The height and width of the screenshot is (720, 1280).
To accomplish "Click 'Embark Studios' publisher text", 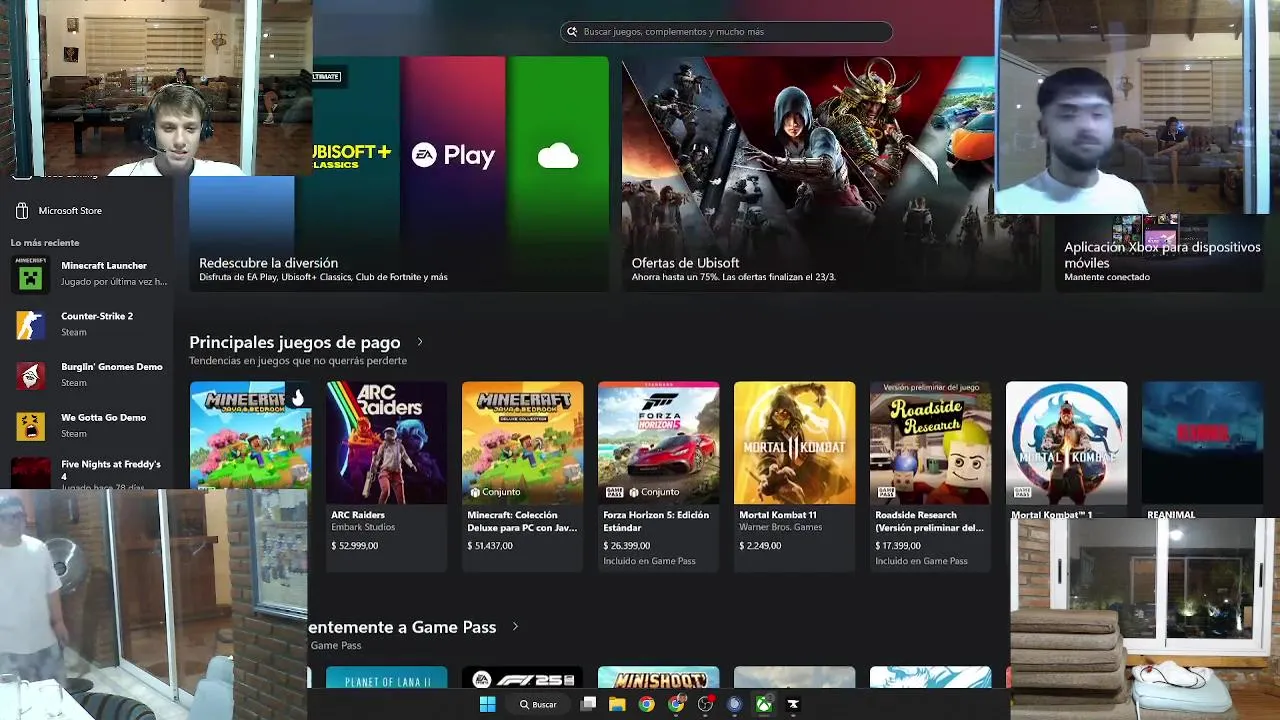I will tap(363, 527).
